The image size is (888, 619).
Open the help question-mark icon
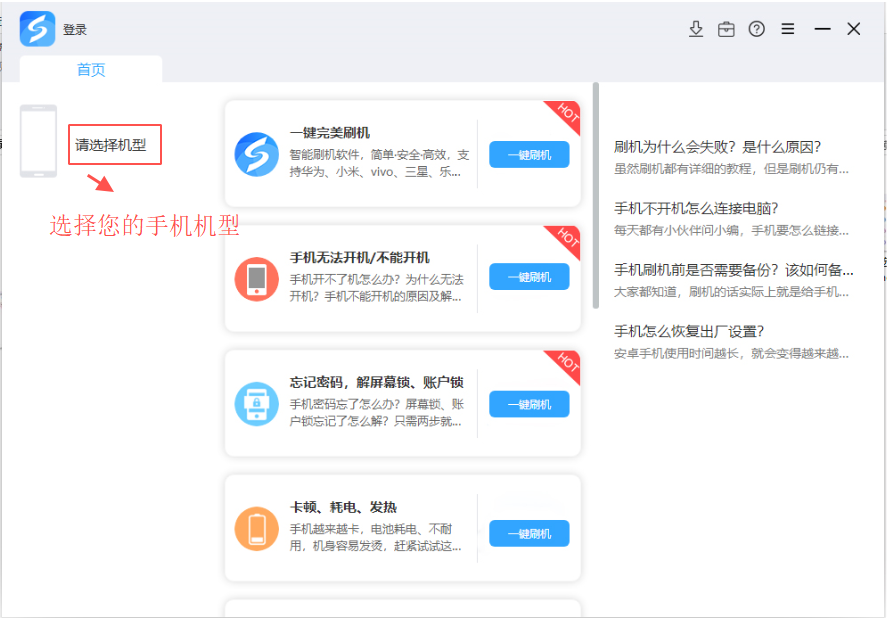click(756, 29)
